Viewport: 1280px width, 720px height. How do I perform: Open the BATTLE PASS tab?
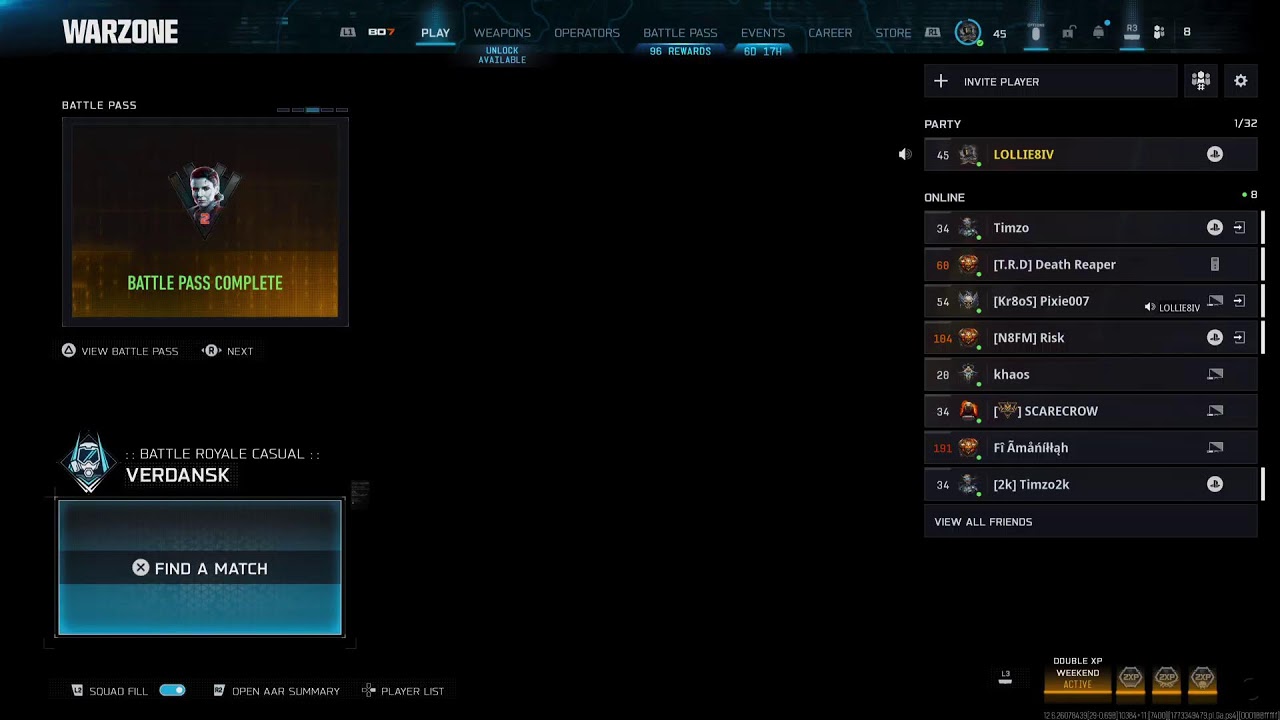[x=680, y=33]
